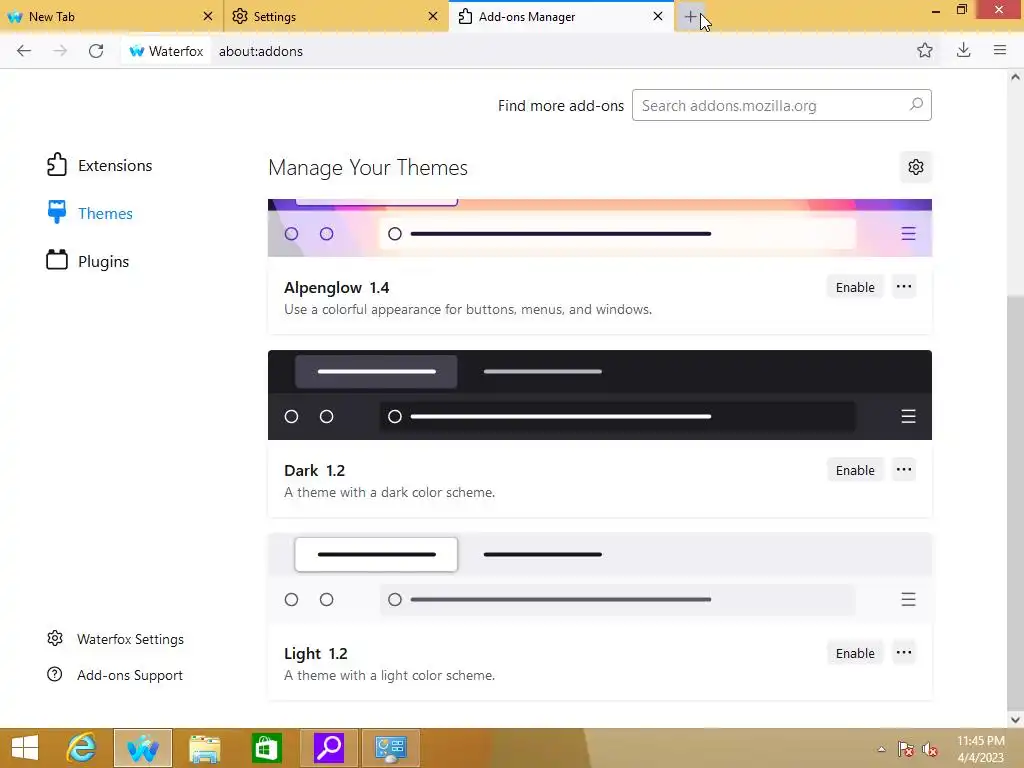1024x768 pixels.
Task: Click the Waterfox identity icon in address bar
Action: click(166, 51)
